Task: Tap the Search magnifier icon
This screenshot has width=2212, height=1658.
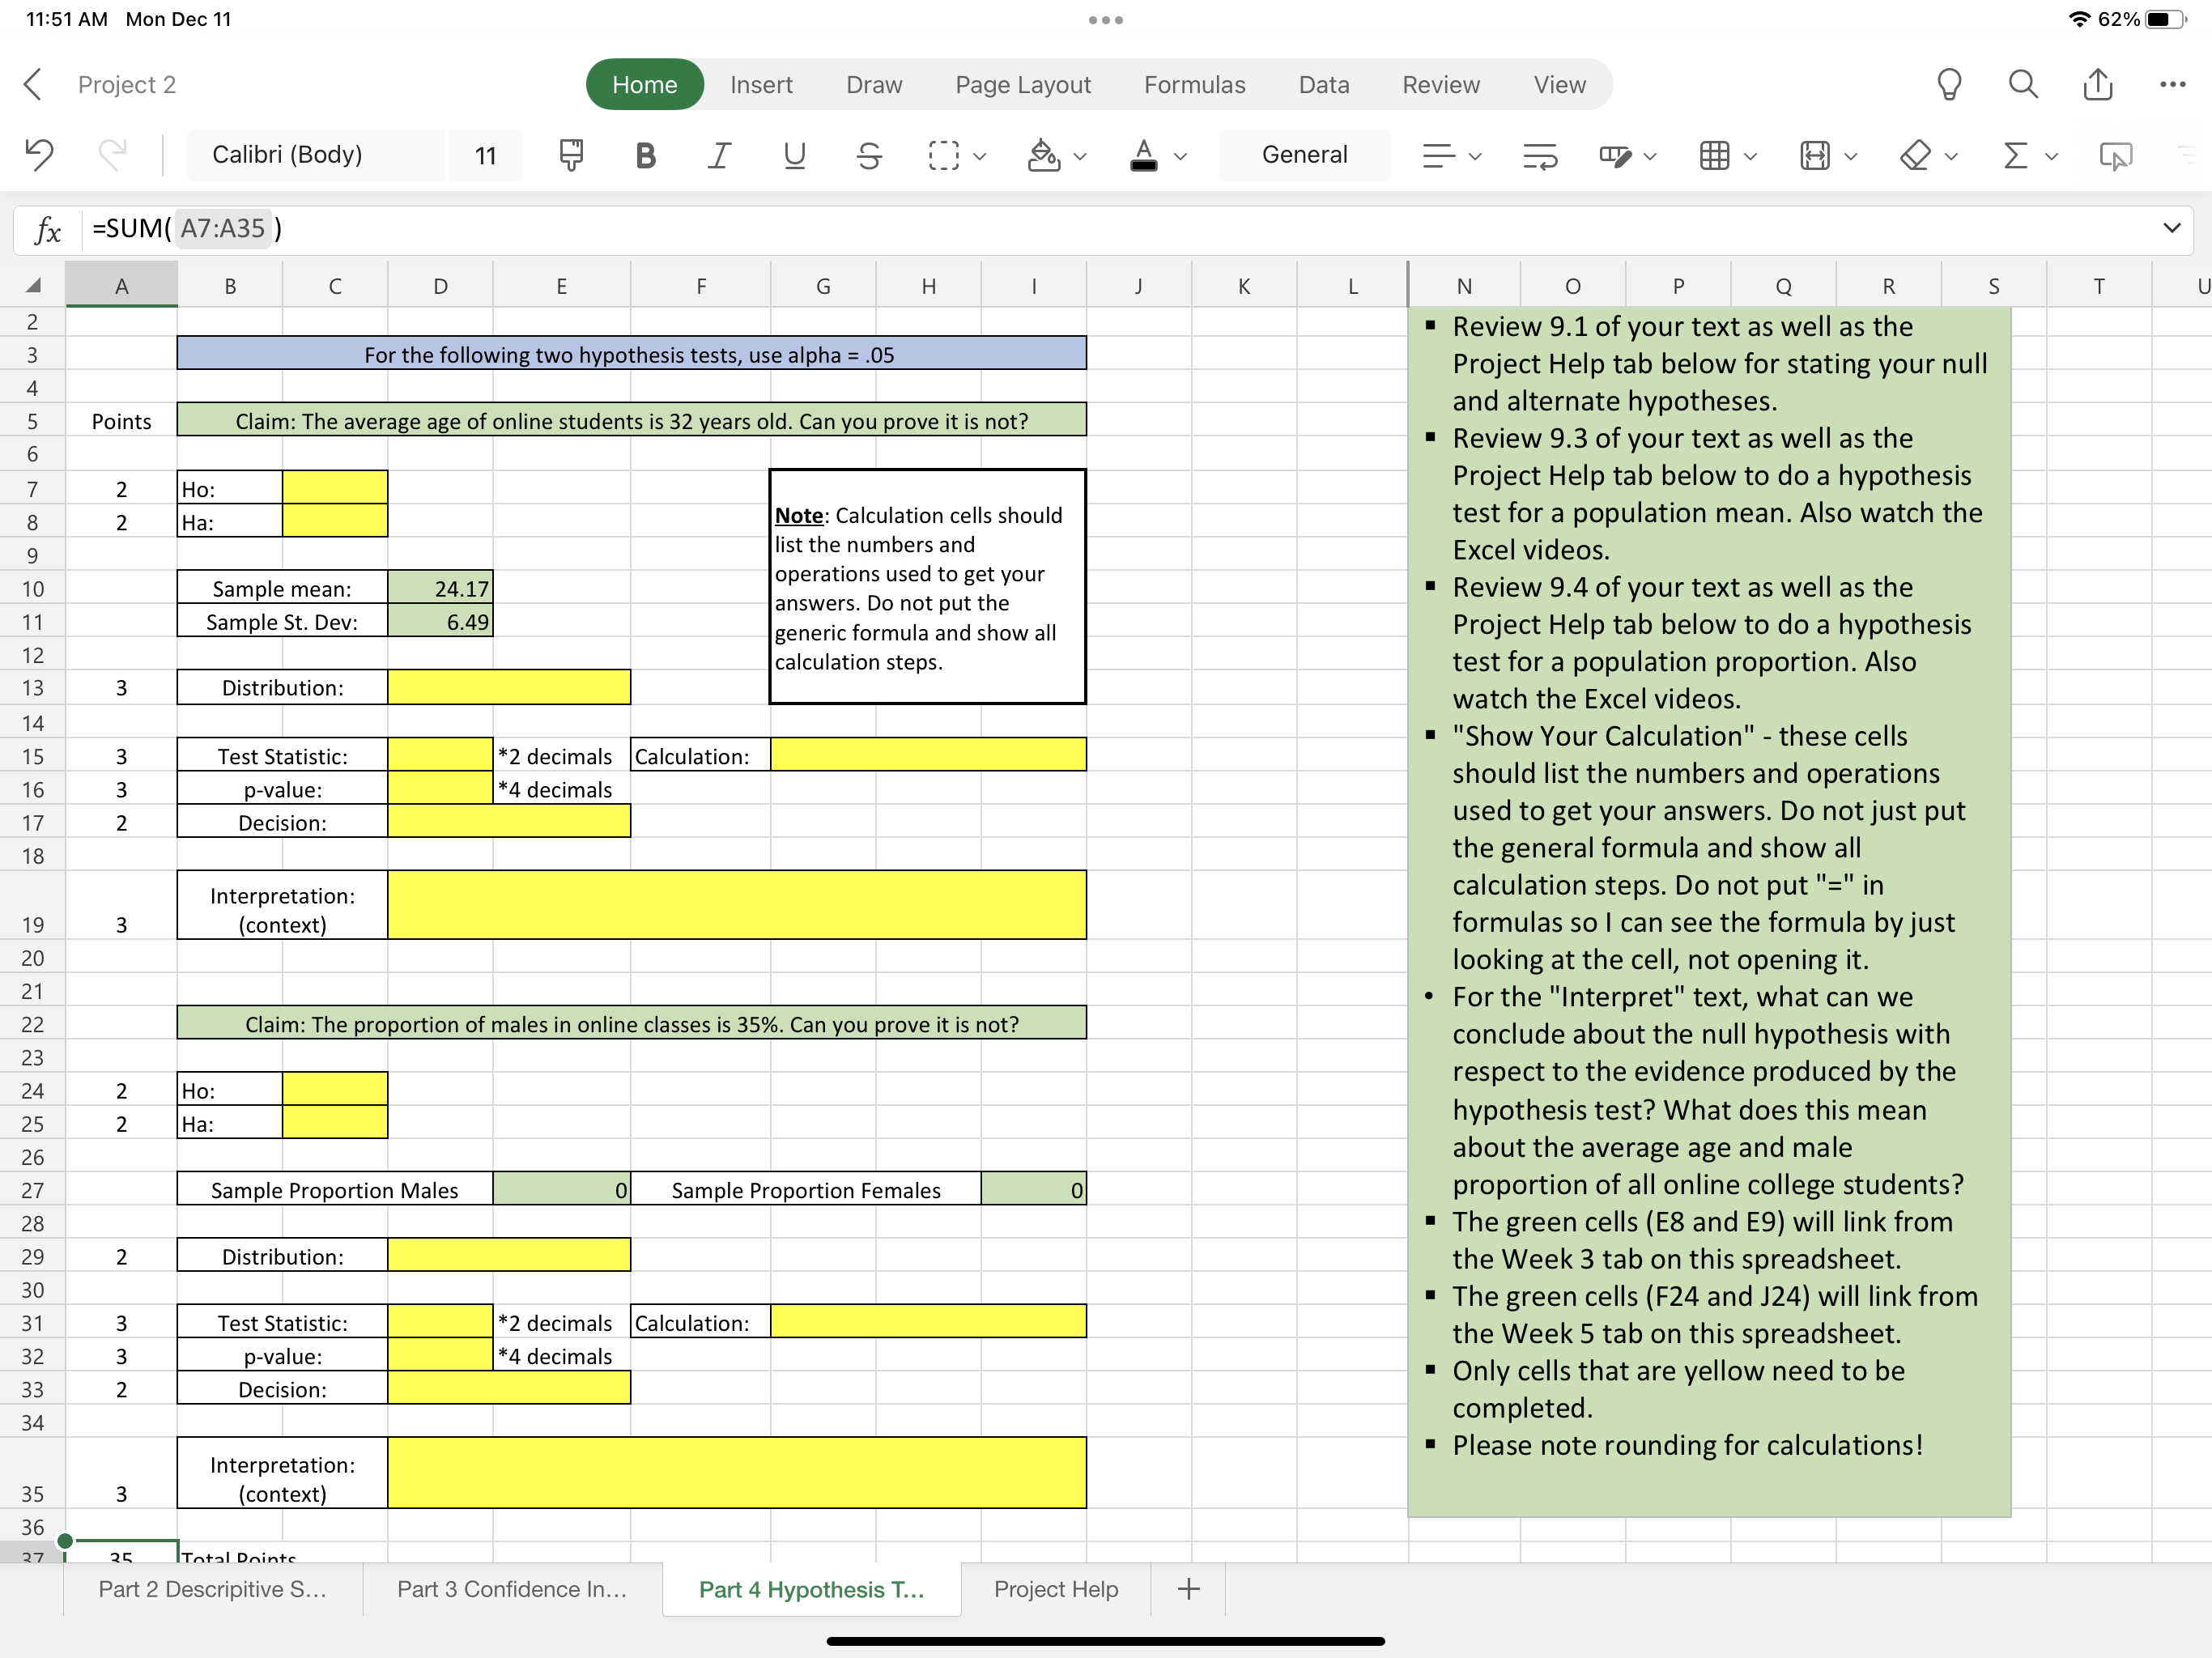Action: coord(2023,85)
